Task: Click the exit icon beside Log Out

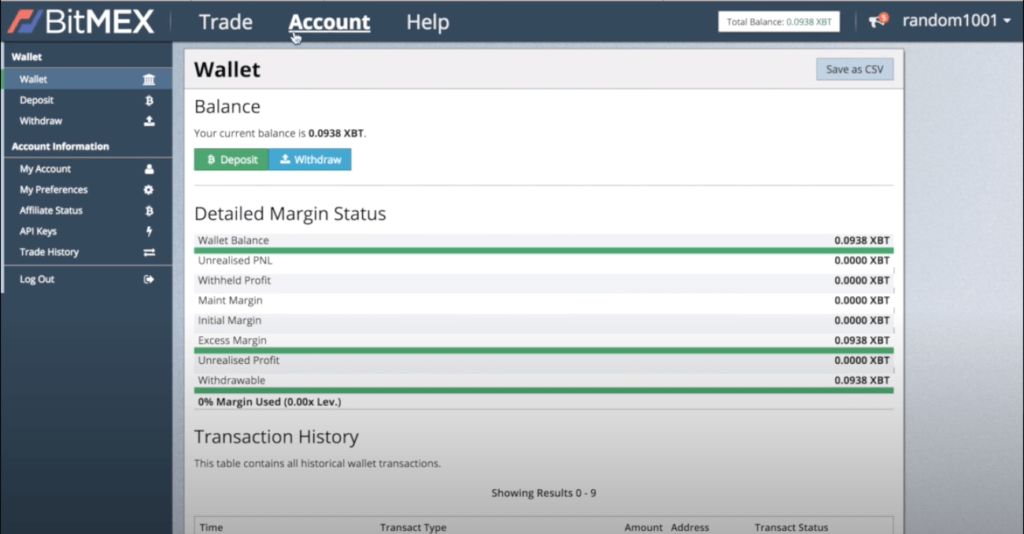Action: [x=149, y=279]
